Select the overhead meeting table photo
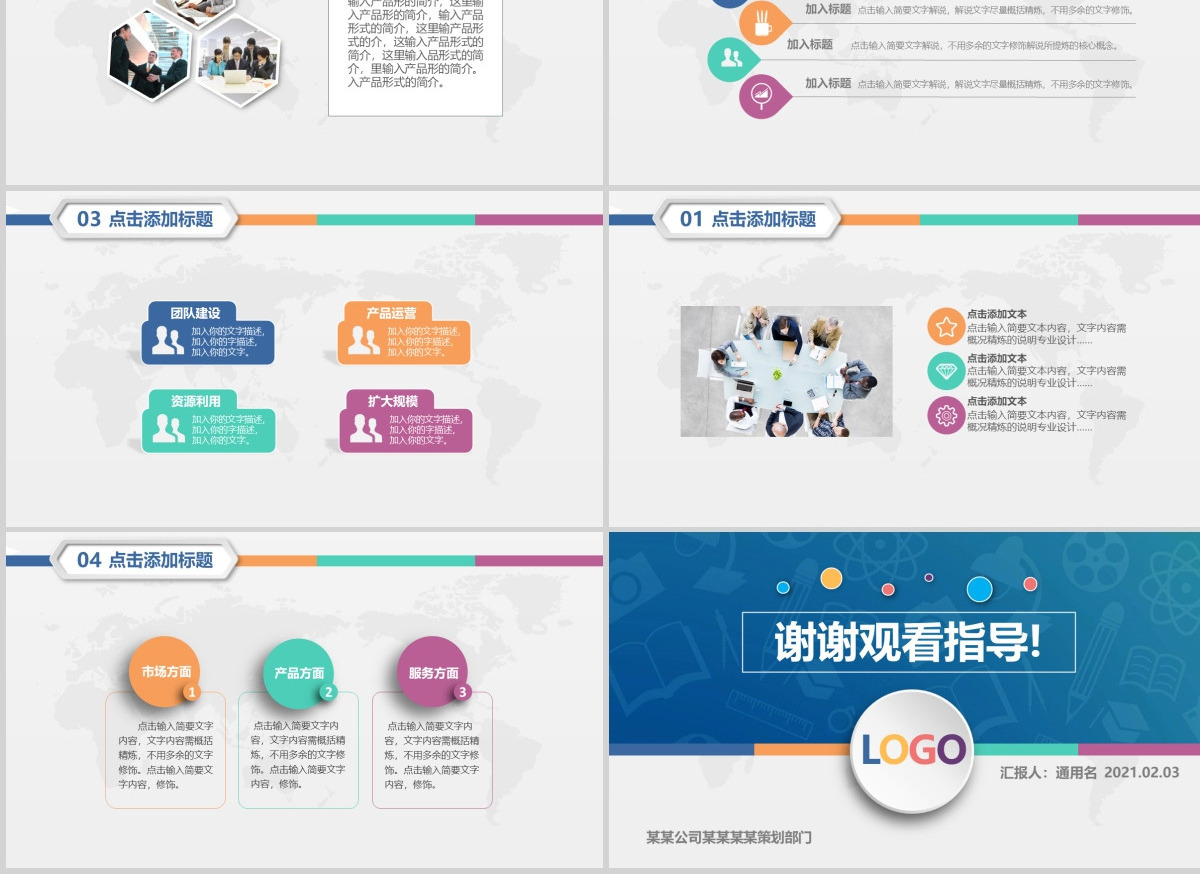Screen dimensions: 1200x874 [x=786, y=371]
